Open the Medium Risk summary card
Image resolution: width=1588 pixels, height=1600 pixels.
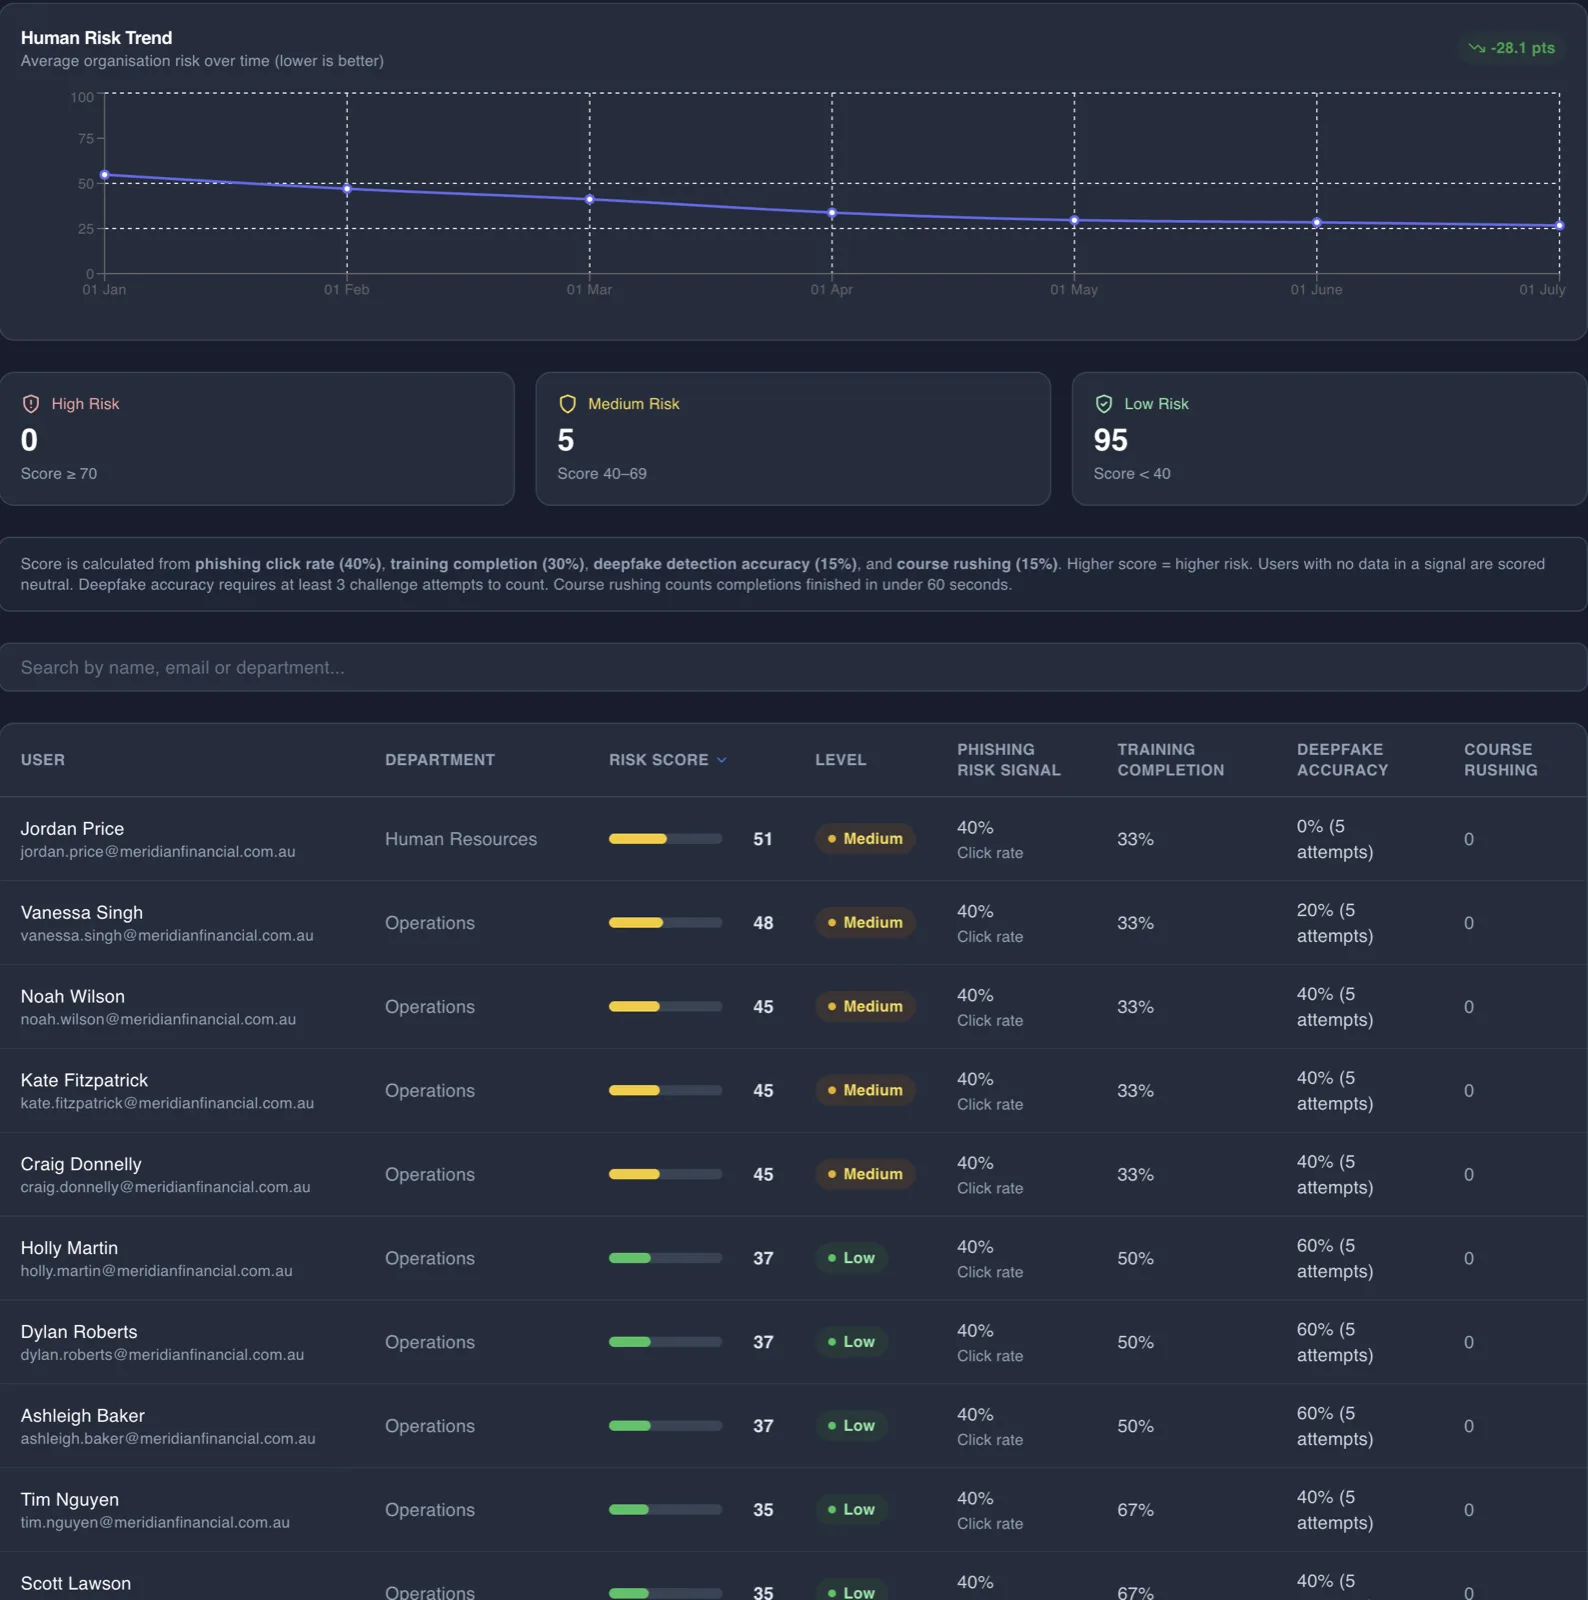point(793,439)
